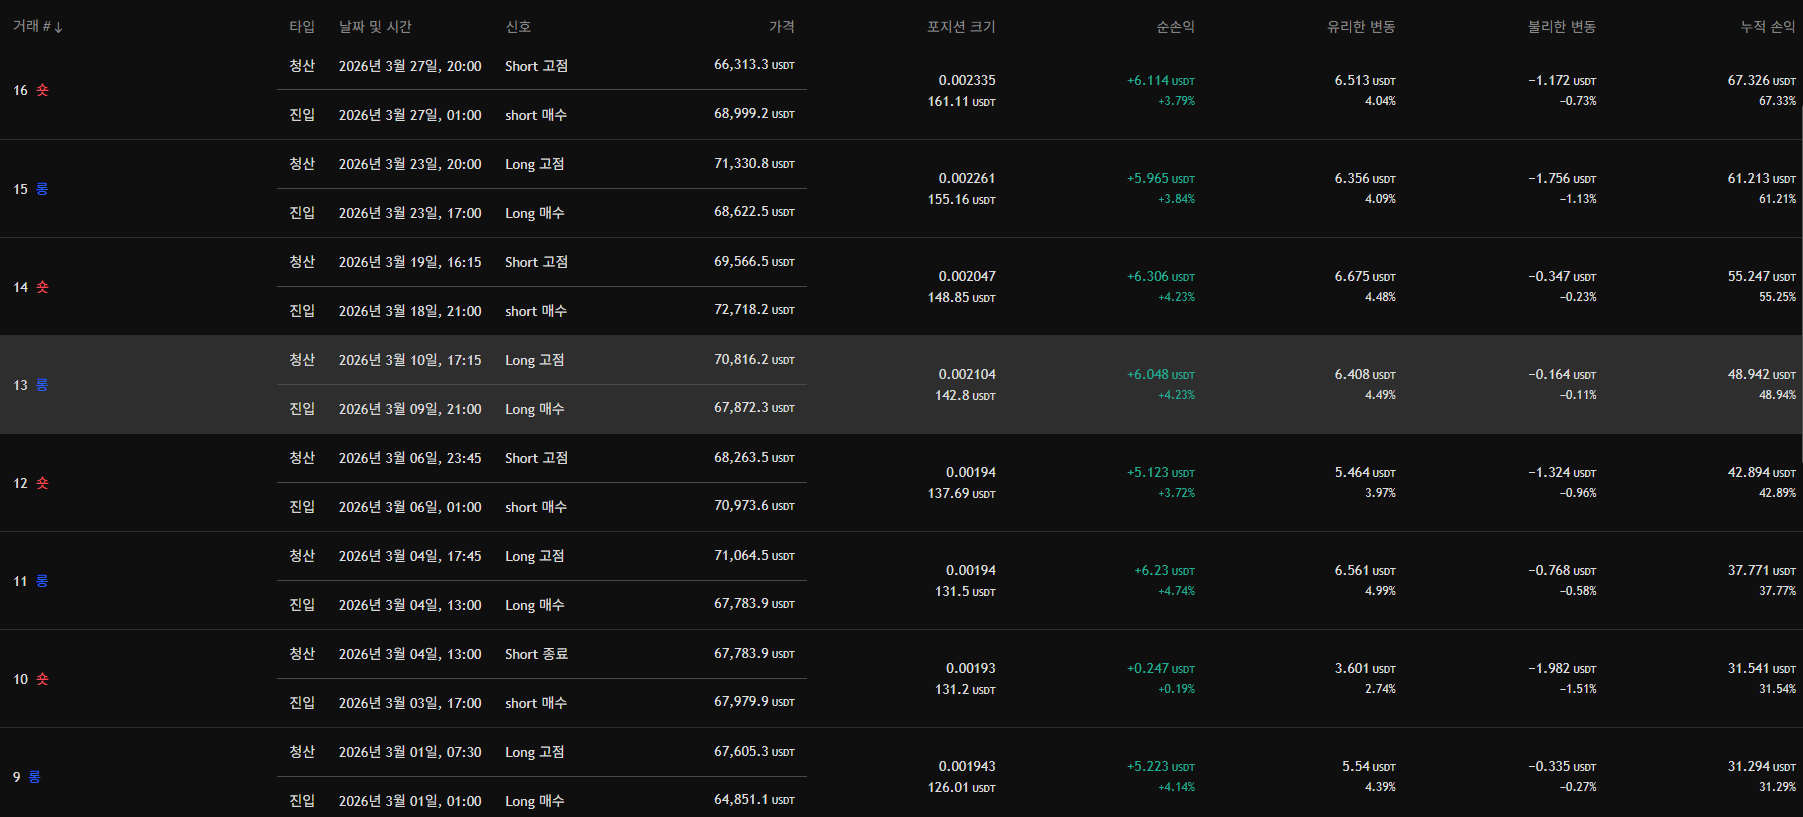Screen dimensions: 1803x817
Task: Select the 롱 label of trade 11
Action: click(x=42, y=581)
